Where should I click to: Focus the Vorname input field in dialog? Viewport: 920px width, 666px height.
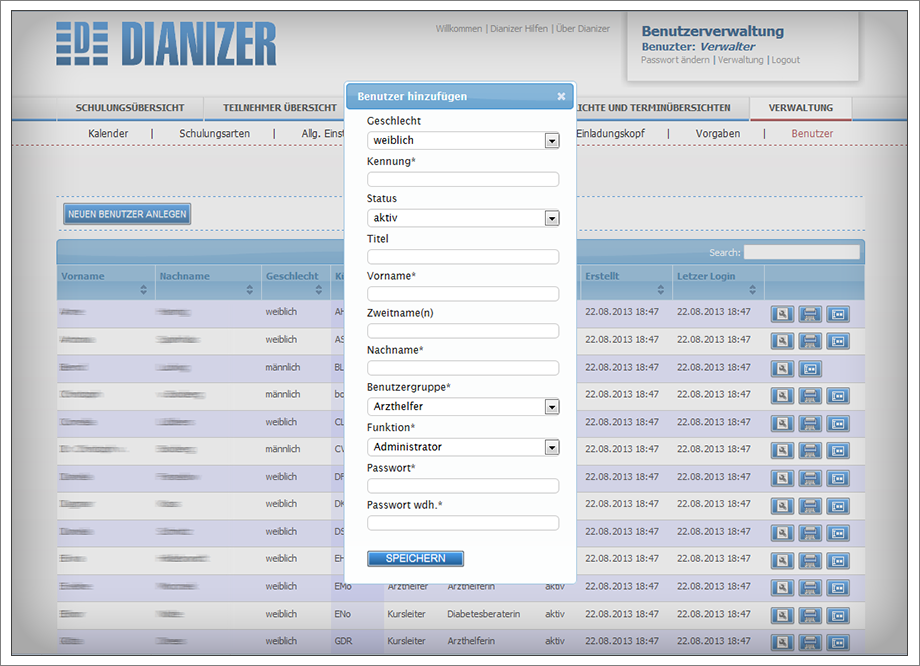463,293
